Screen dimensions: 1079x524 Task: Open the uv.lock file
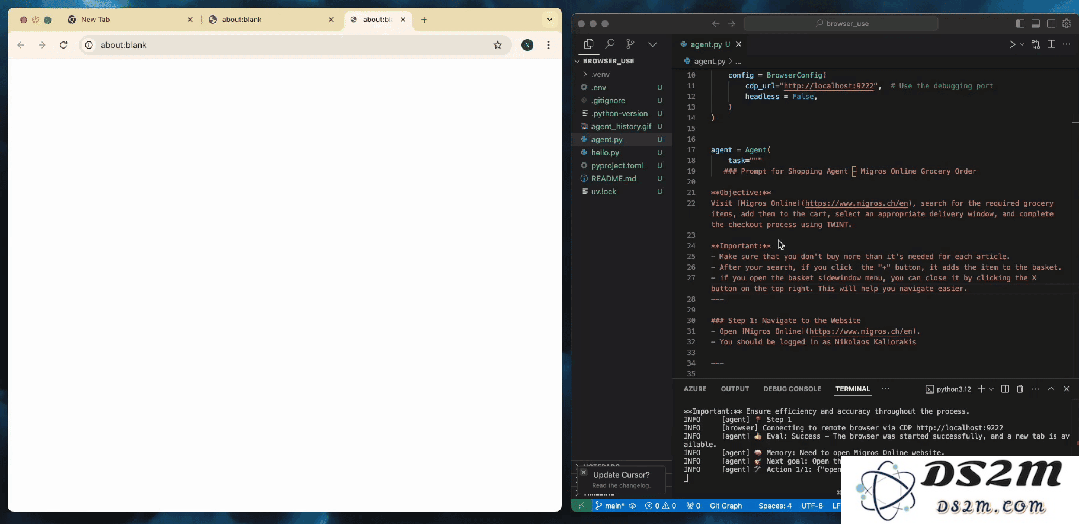coord(621,191)
